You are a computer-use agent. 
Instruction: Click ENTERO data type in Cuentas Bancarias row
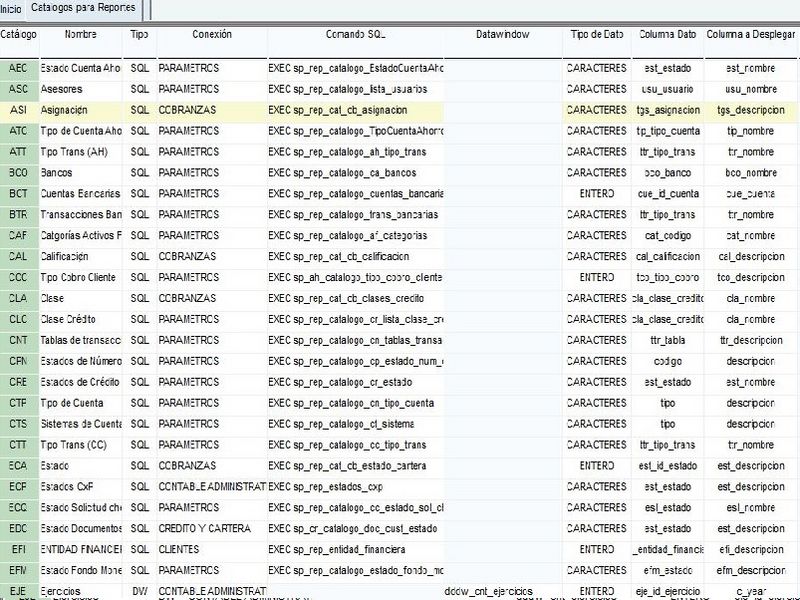point(597,194)
